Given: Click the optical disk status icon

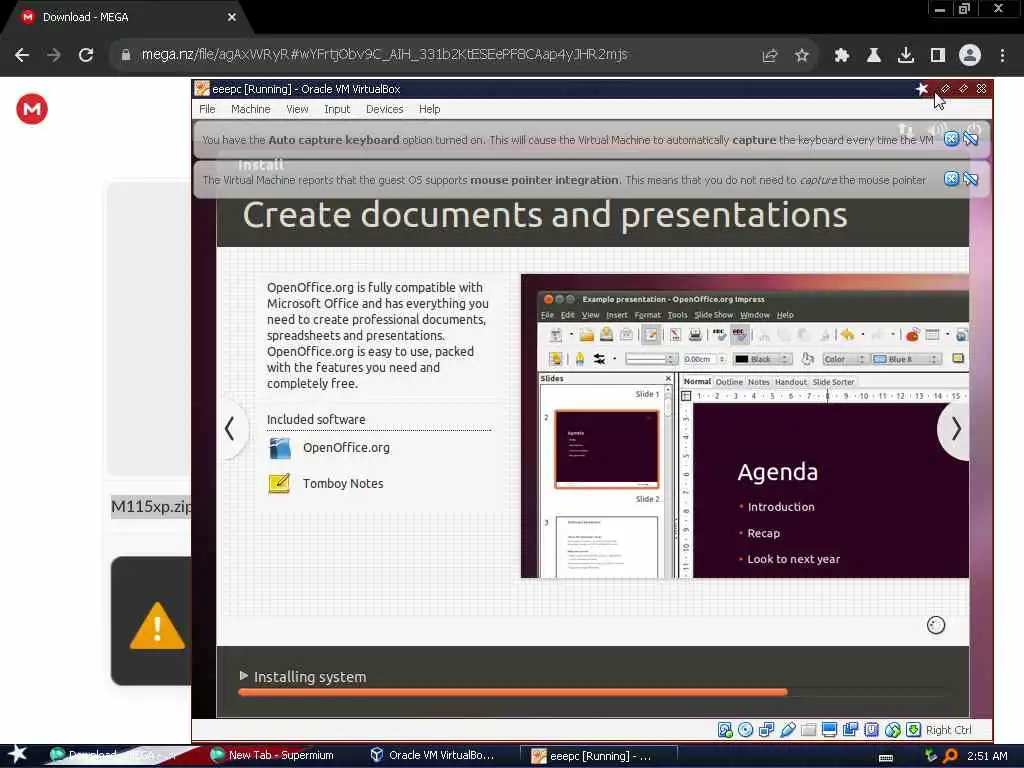Looking at the screenshot, I should [x=746, y=730].
